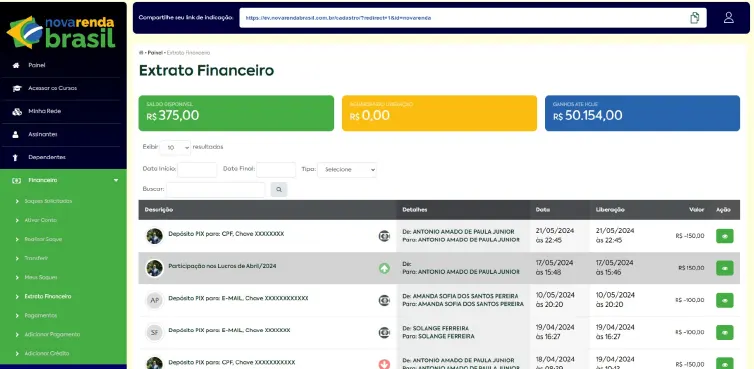Click the avatar on the 21/05/2024 deposit row
754x369 pixels.
(154, 236)
